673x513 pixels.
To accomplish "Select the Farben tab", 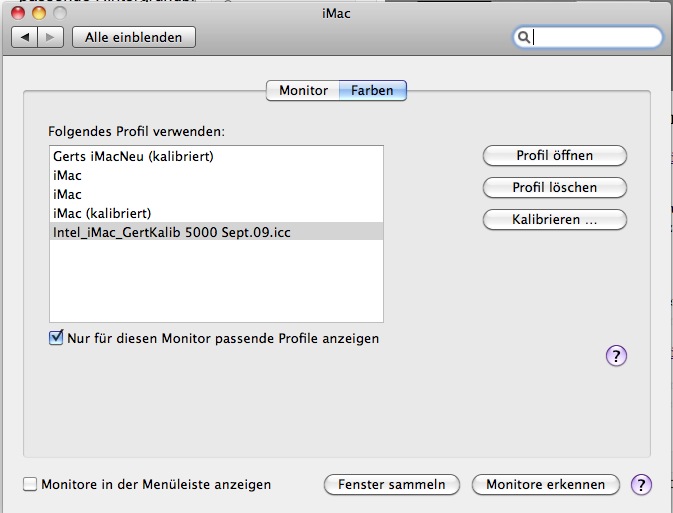I will (x=372, y=90).
